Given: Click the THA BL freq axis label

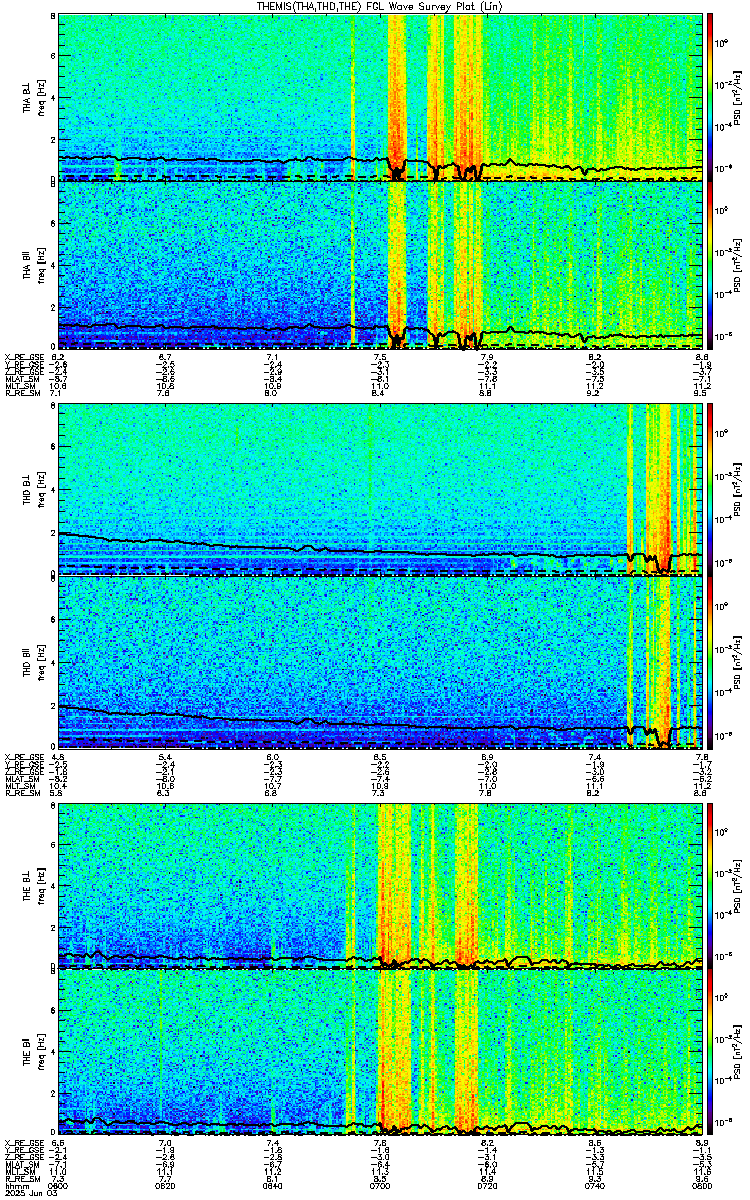Looking at the screenshot, I should (x=41, y=97).
